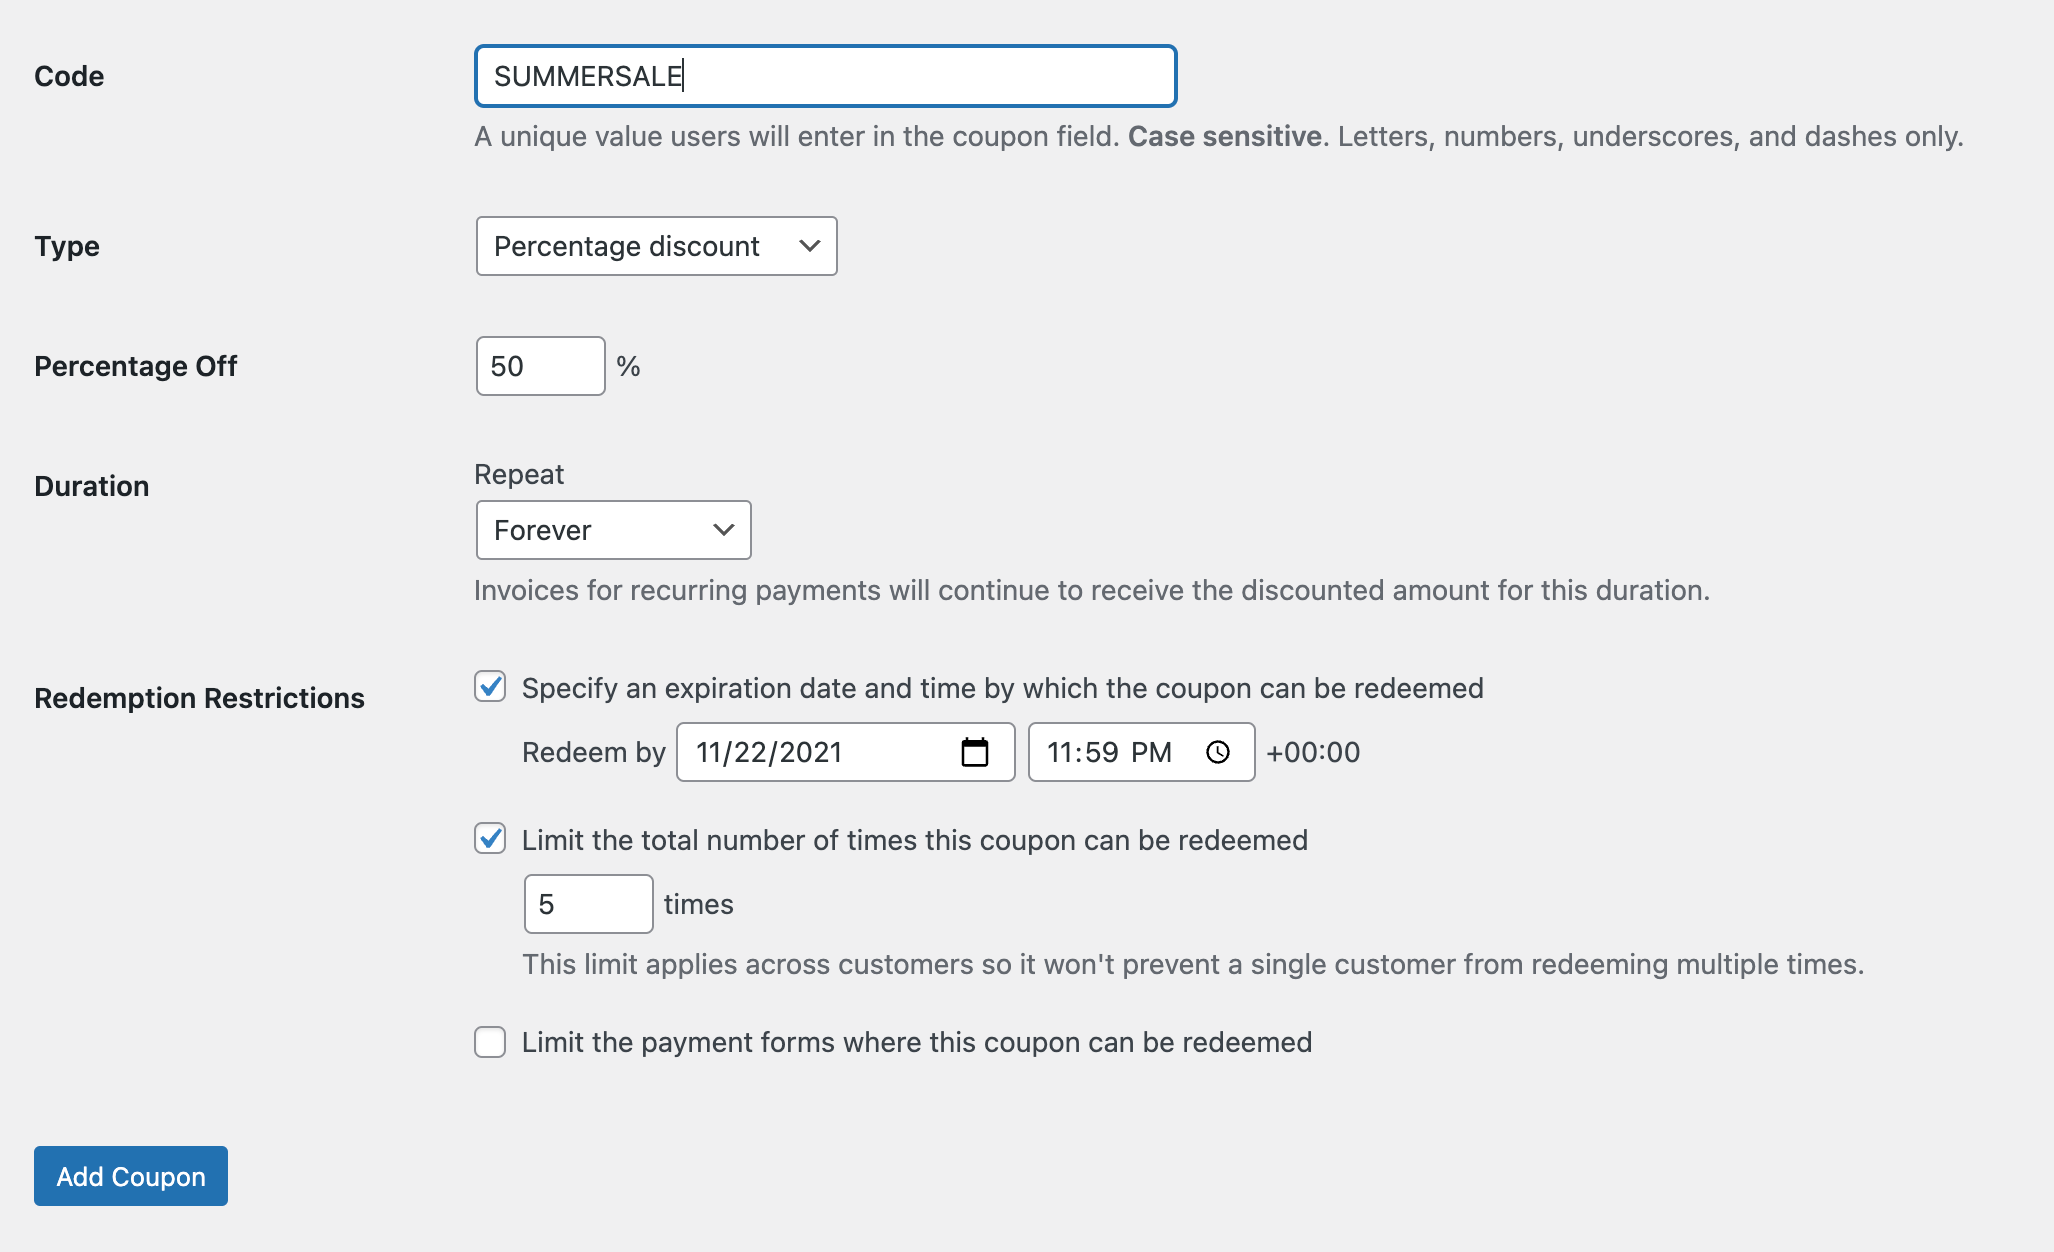Viewport: 2054px width, 1252px height.
Task: Open the clock time picker icon
Action: tap(1217, 752)
